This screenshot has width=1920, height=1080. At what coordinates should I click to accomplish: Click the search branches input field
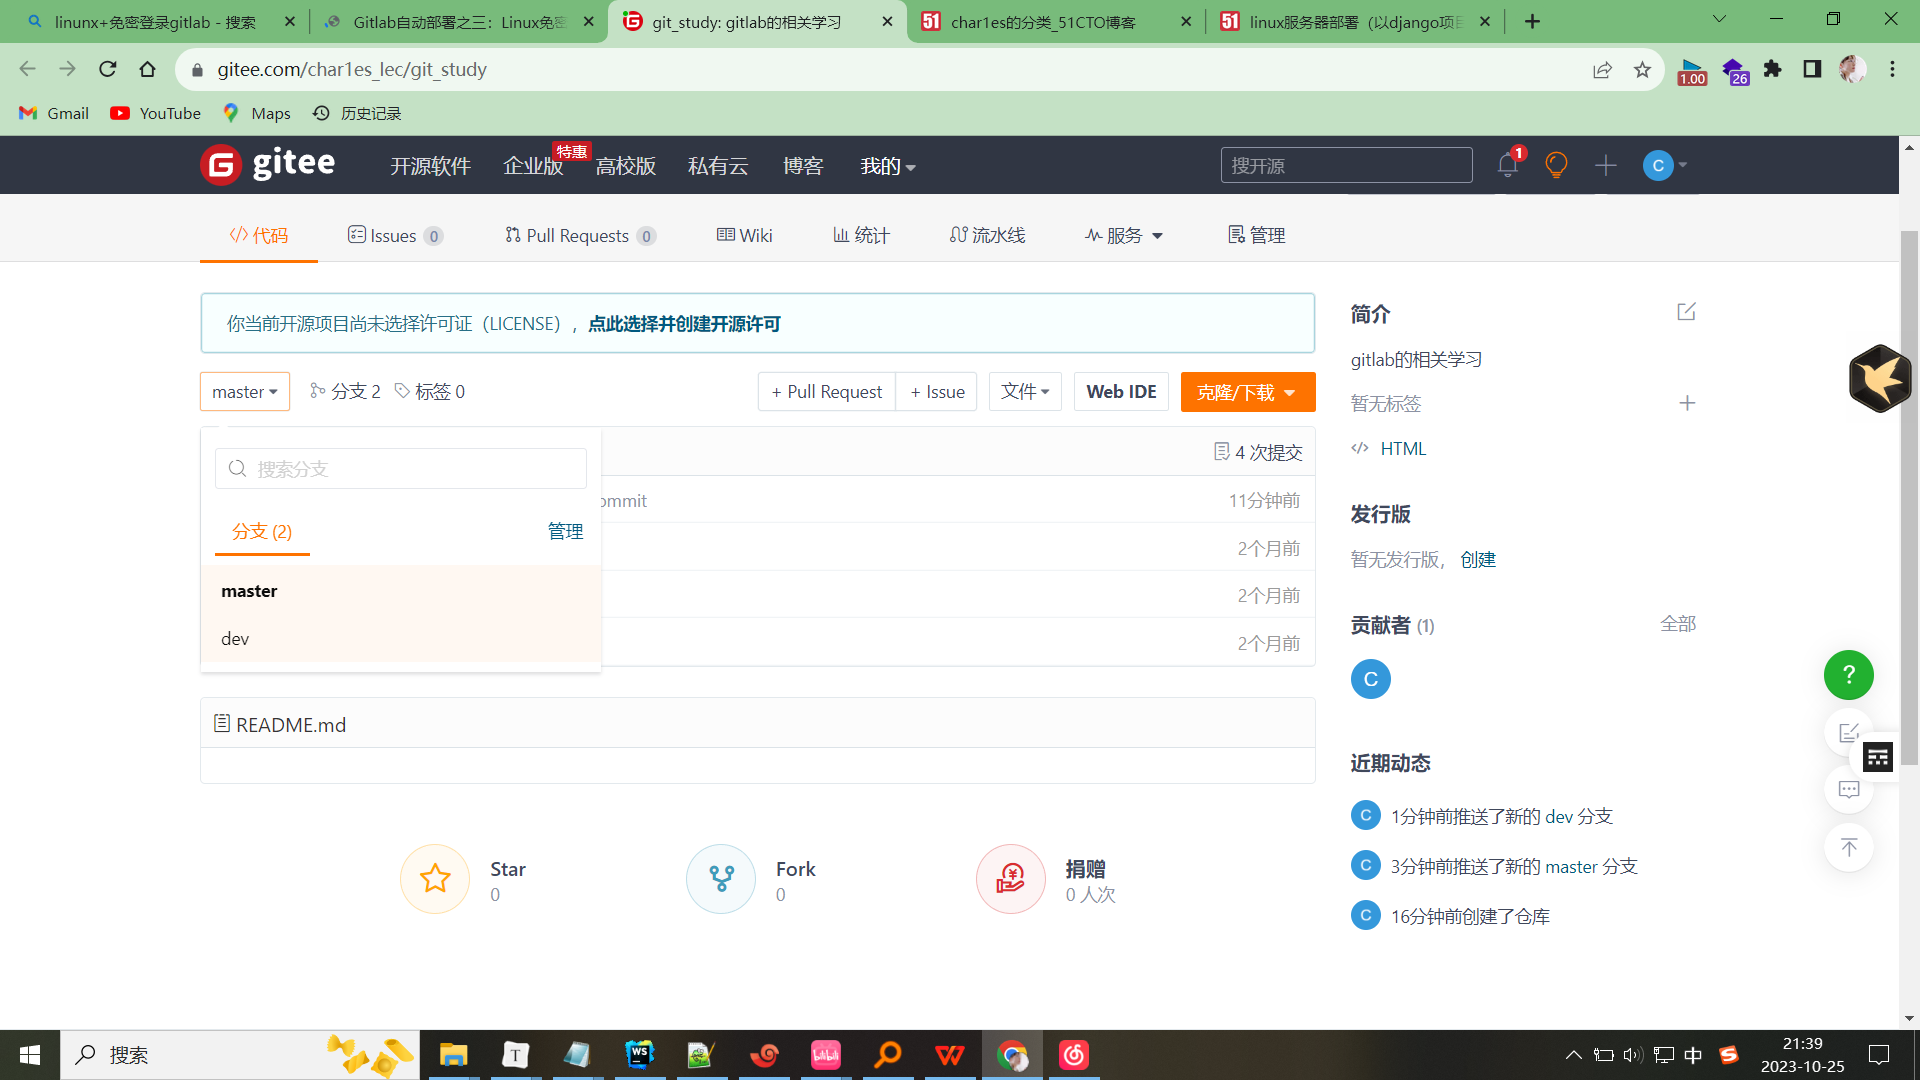tap(400, 468)
